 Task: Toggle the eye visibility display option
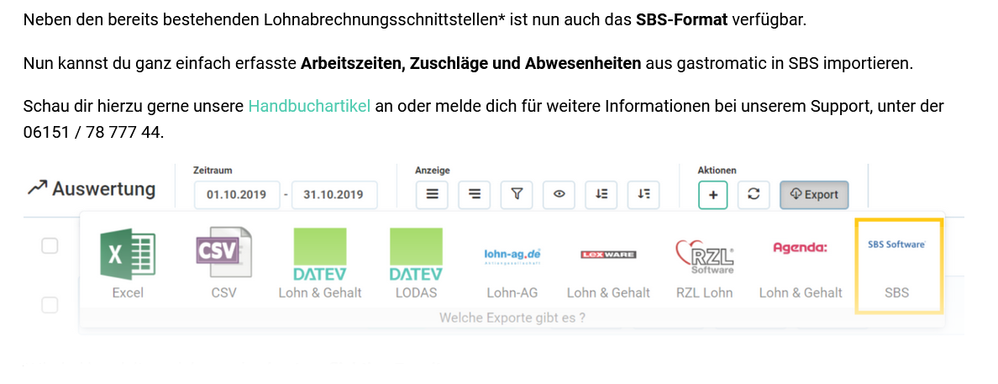pos(559,195)
